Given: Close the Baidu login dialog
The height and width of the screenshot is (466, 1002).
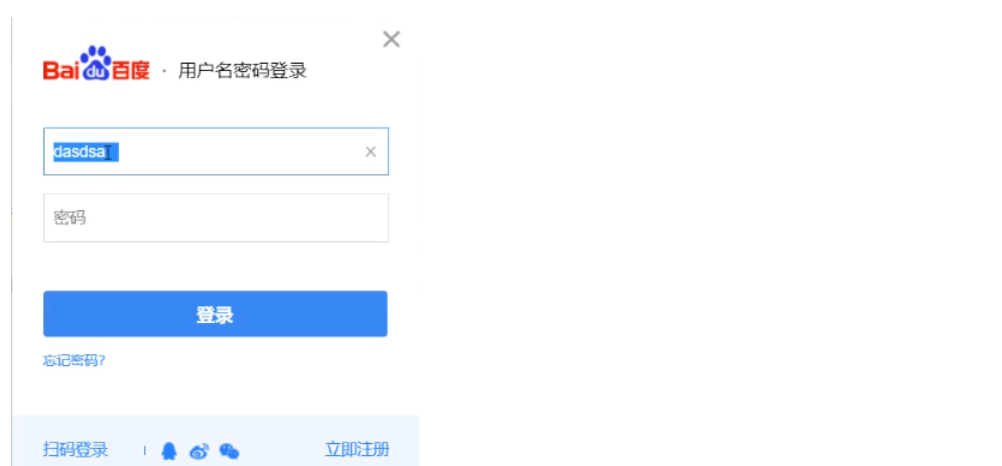Looking at the screenshot, I should point(391,40).
